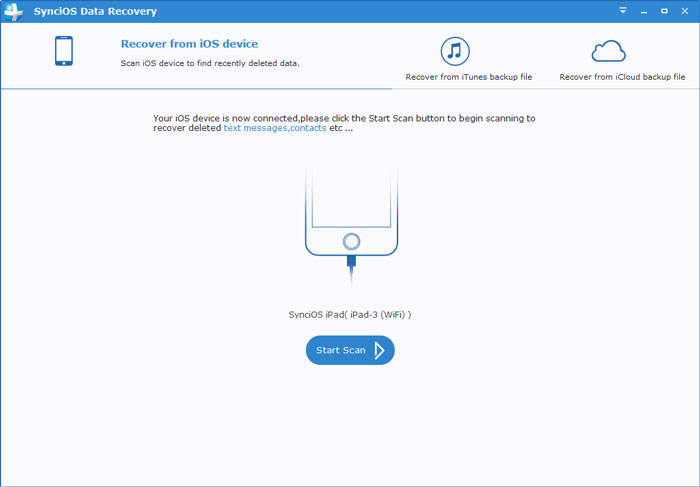This screenshot has width=700, height=487.
Task: Open the title bar dropdown menu icon
Action: (623, 10)
